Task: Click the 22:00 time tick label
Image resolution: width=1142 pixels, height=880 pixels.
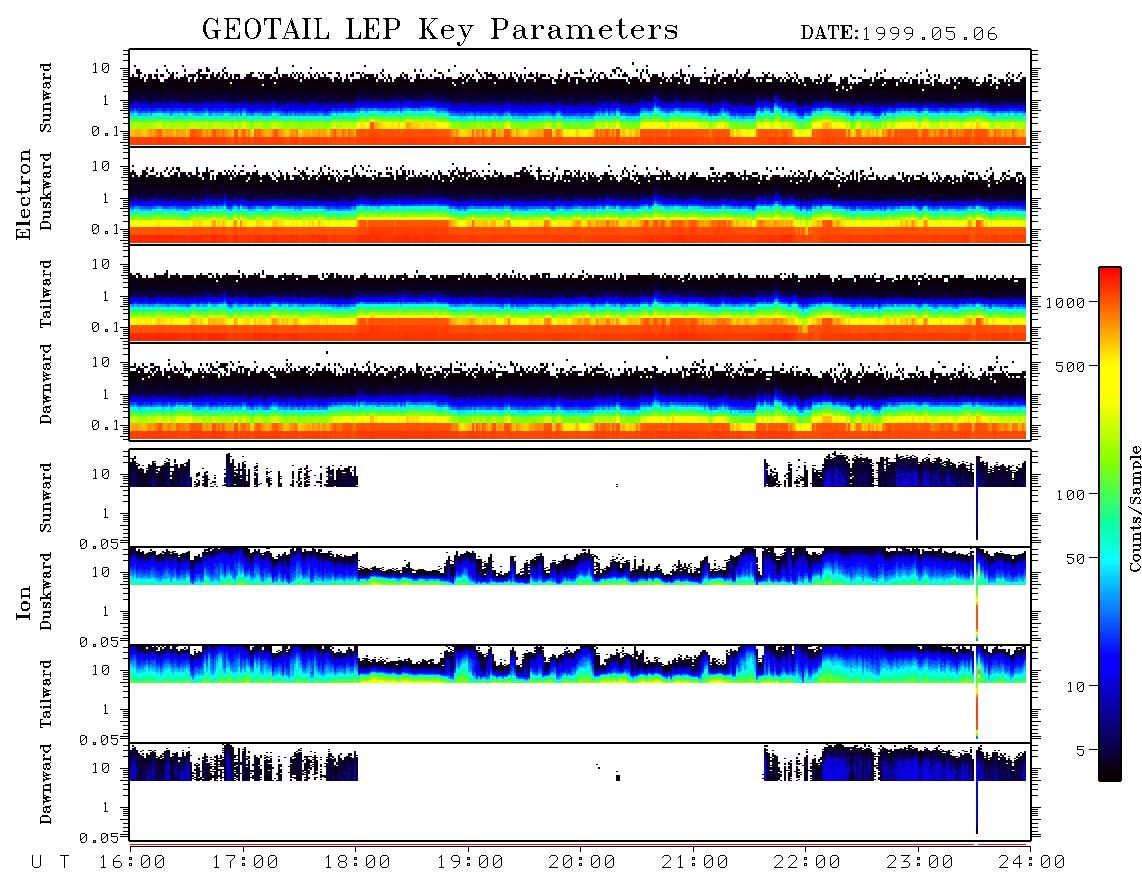Action: click(x=807, y=863)
